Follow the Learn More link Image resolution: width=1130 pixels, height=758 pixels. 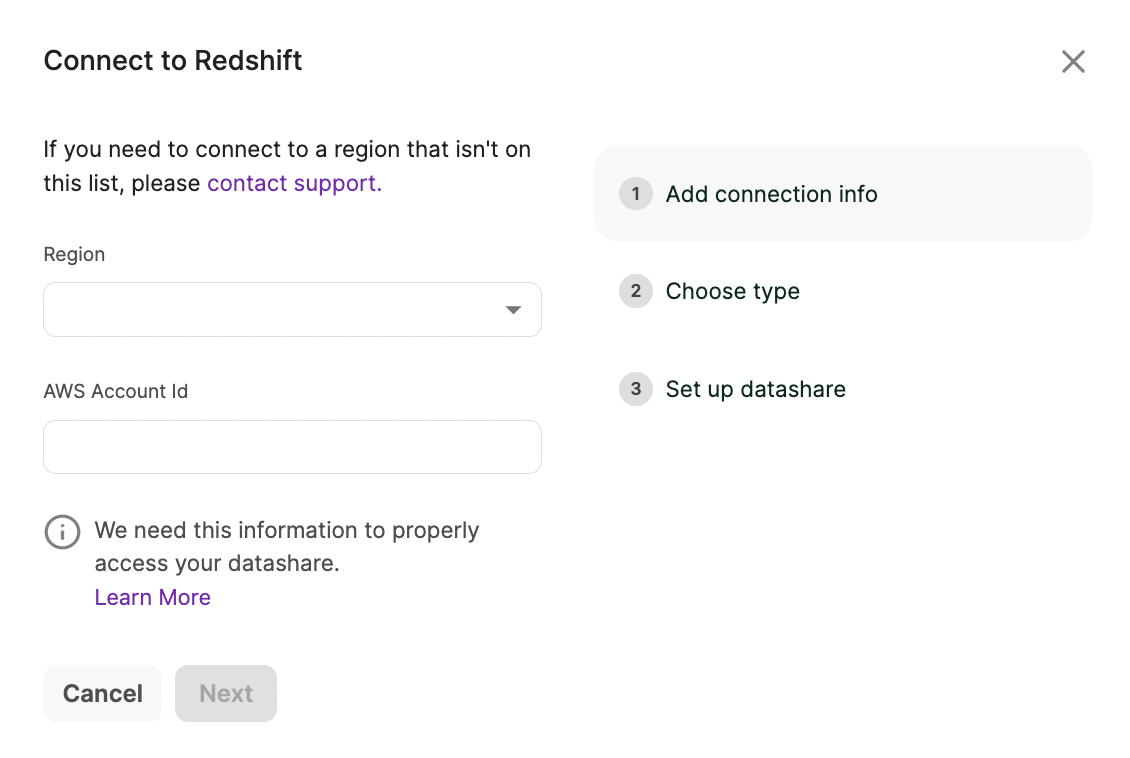(x=152, y=597)
